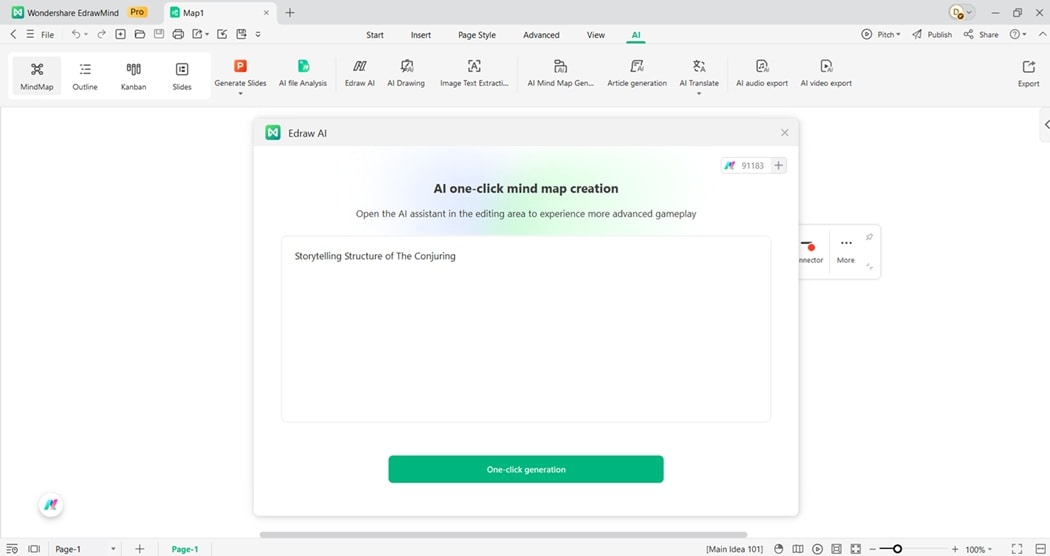The width and height of the screenshot is (1050, 556).
Task: Open More options in floating toolbar
Action: click(x=846, y=251)
